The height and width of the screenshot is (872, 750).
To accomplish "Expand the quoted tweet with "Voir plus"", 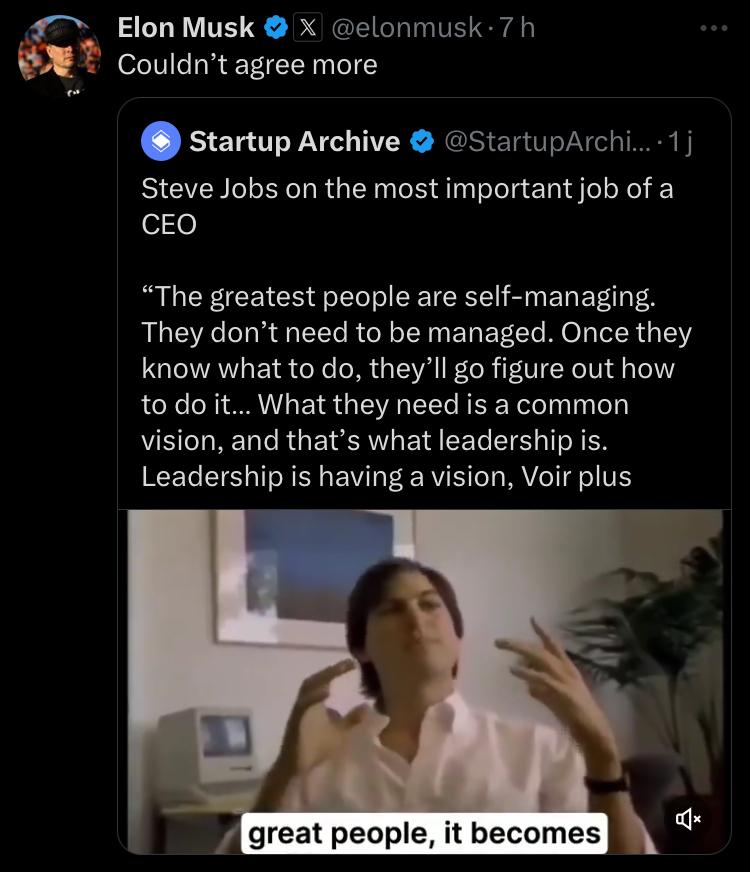I will tap(590, 476).
